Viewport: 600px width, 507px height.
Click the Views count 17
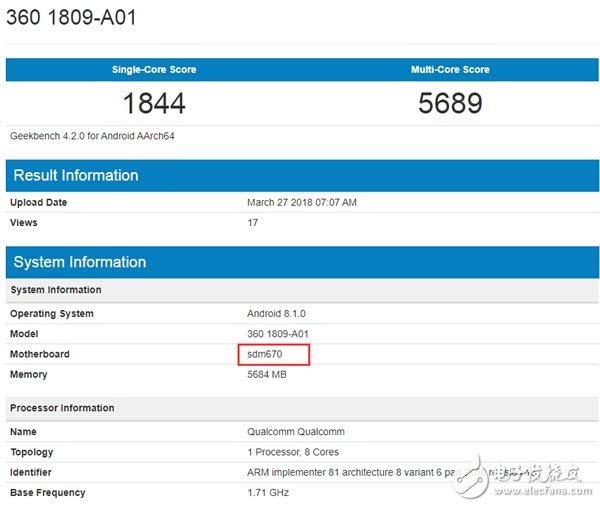(252, 222)
